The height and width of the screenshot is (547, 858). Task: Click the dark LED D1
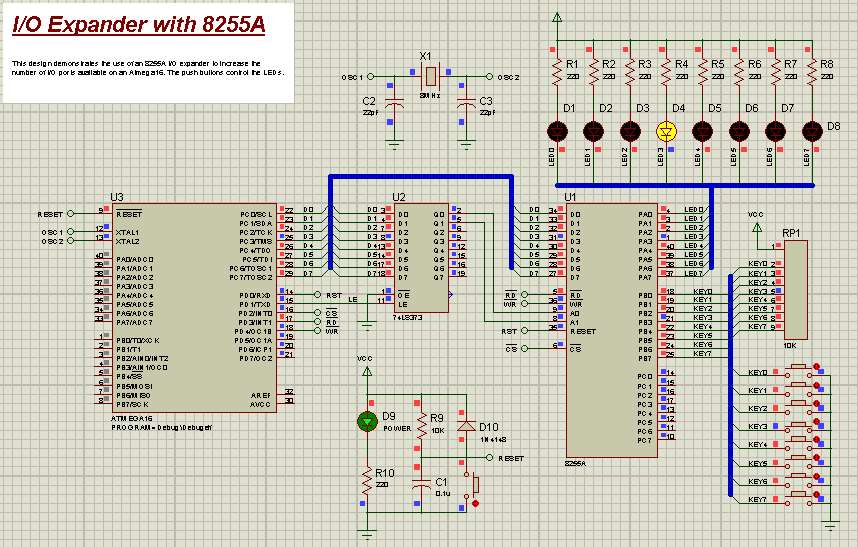(x=556, y=131)
